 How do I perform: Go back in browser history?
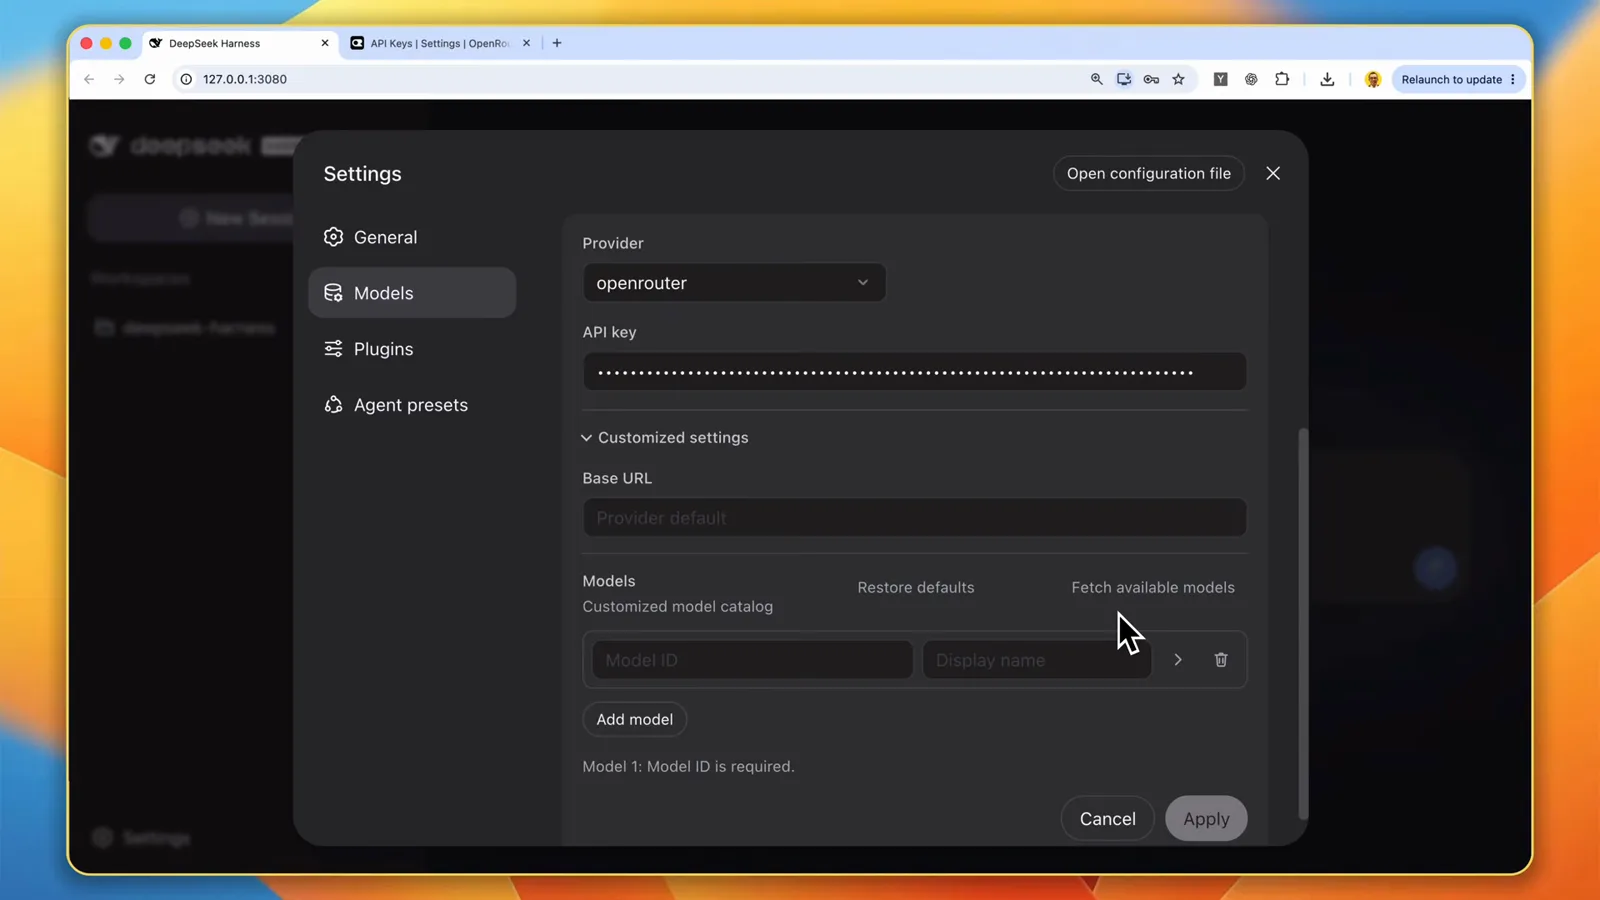[x=89, y=79]
